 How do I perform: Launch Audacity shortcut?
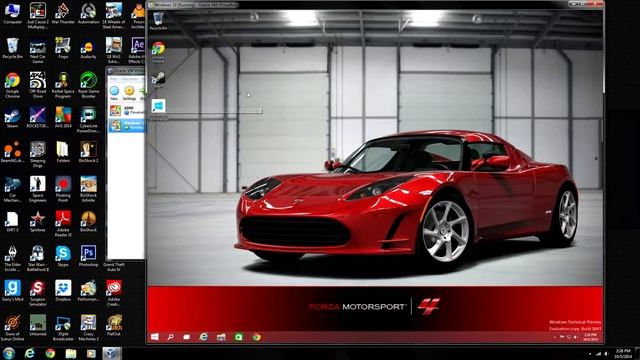pos(88,48)
